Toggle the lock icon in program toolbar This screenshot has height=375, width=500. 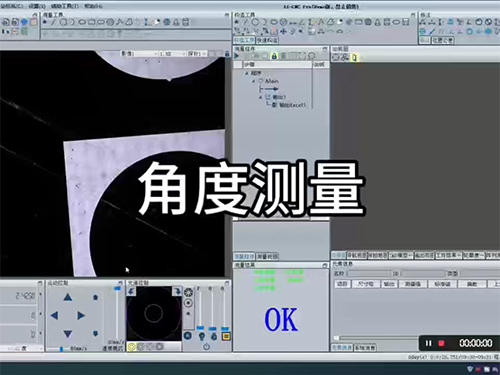[x=274, y=56]
